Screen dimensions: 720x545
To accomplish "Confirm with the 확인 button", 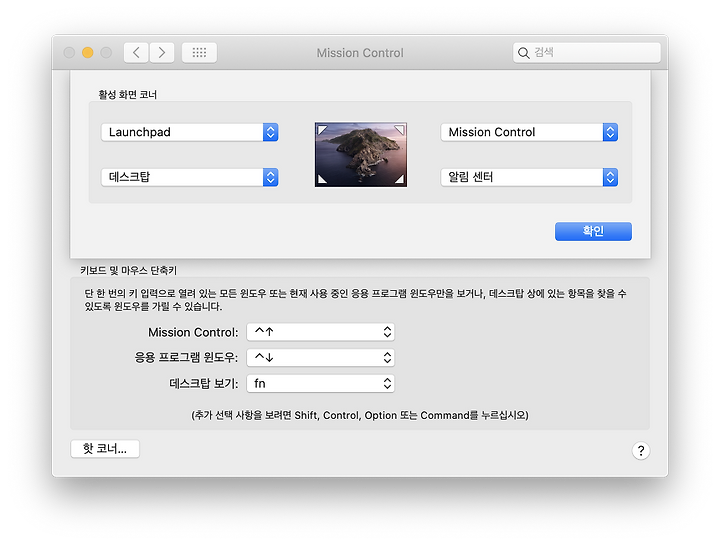I will [593, 231].
